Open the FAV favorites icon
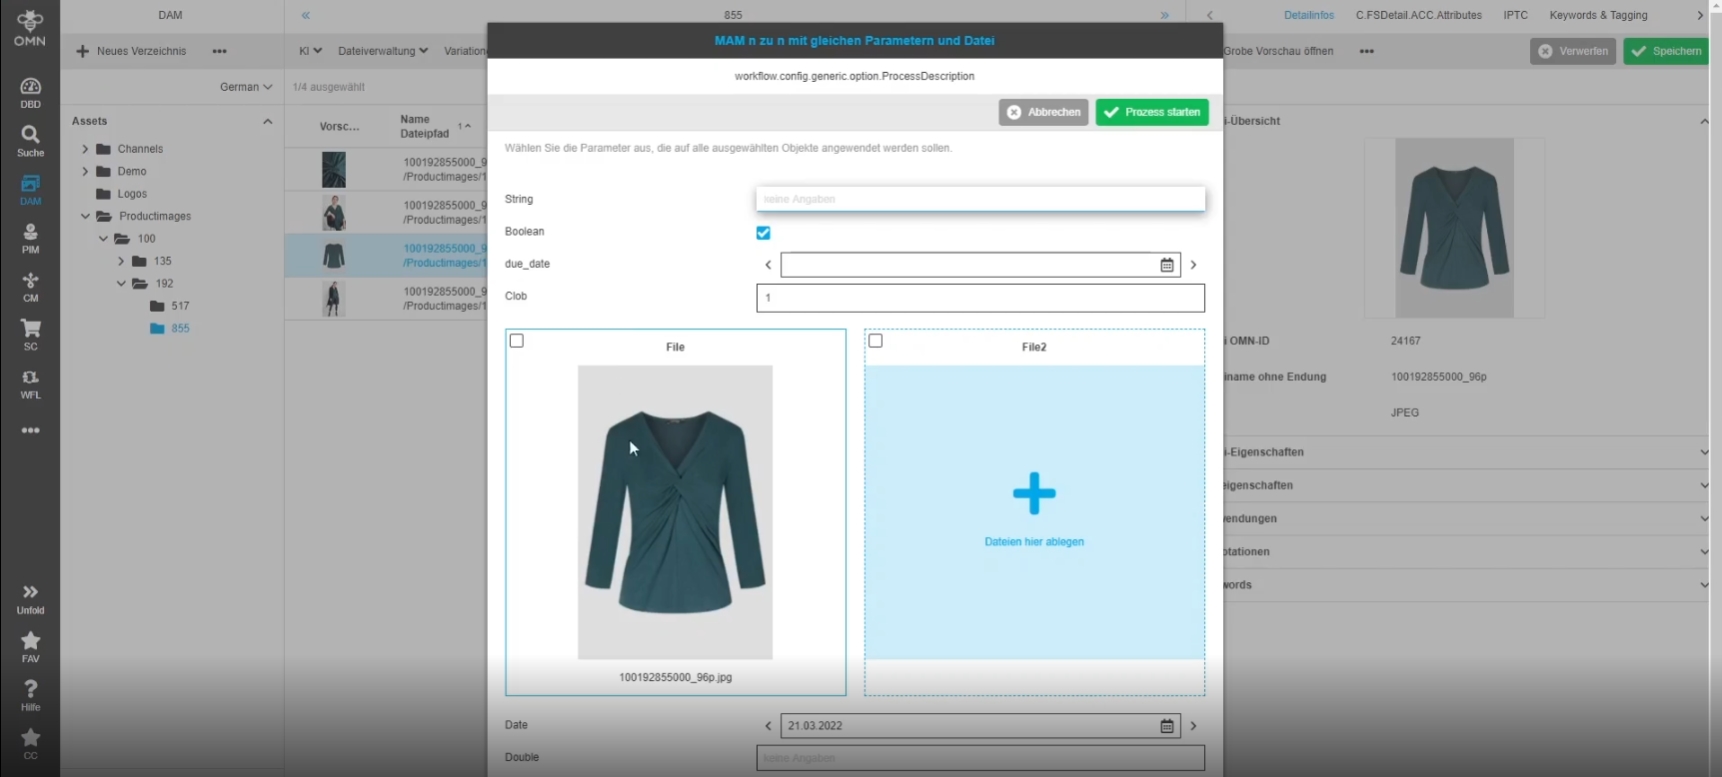The height and width of the screenshot is (777, 1722). pyautogui.click(x=30, y=647)
